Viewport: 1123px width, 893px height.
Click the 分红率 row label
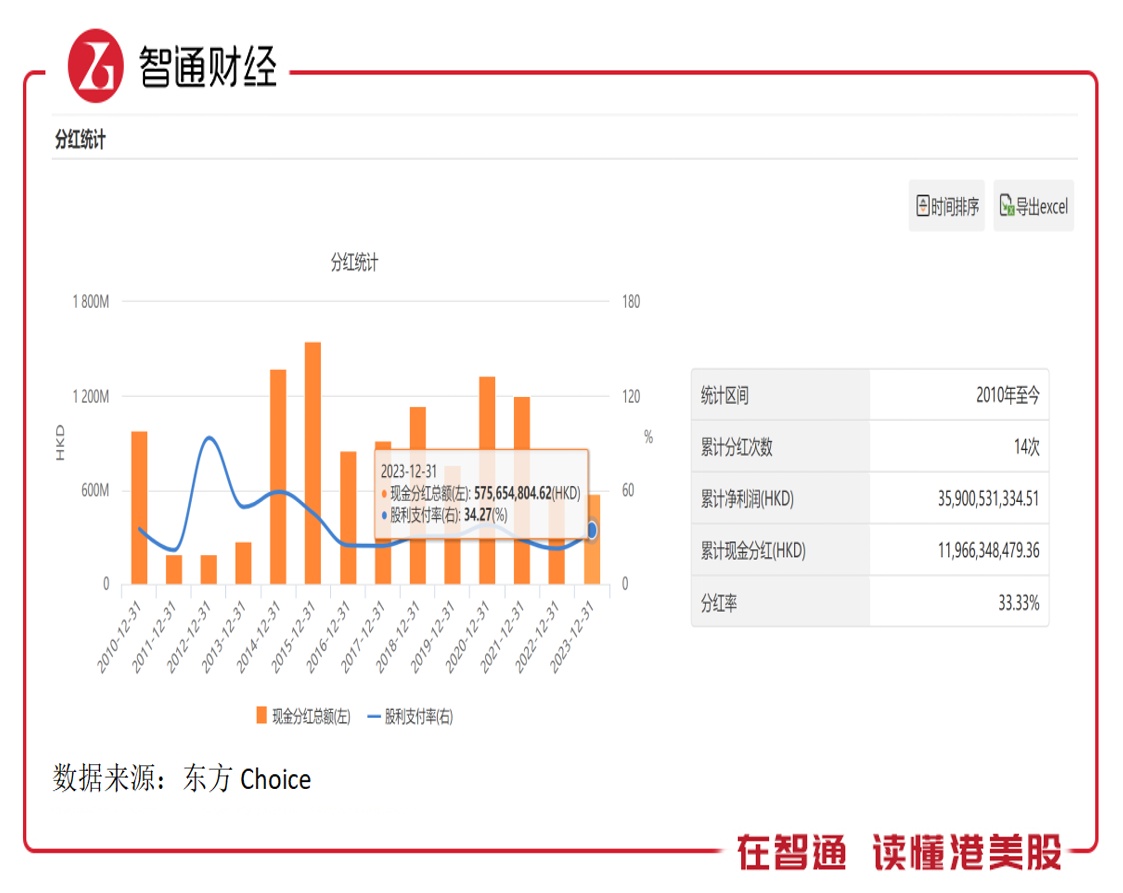[x=718, y=603]
